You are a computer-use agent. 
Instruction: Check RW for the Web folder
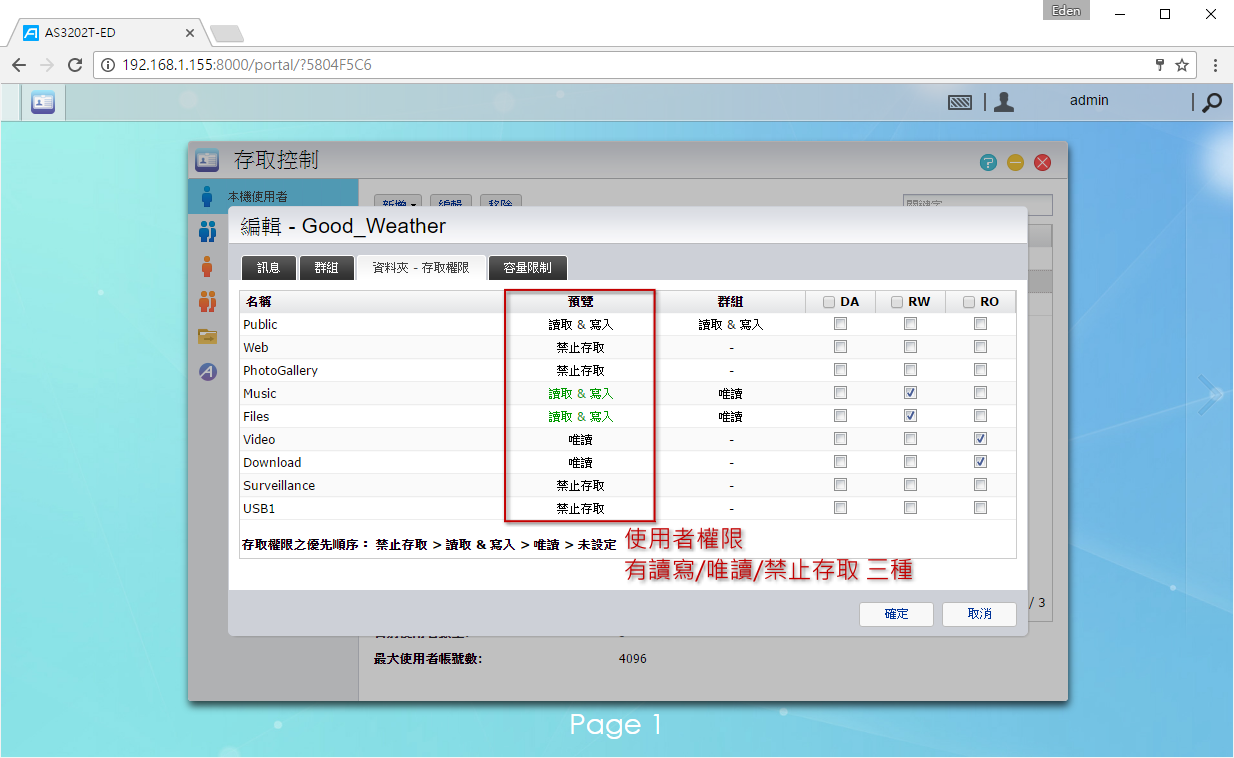(910, 347)
